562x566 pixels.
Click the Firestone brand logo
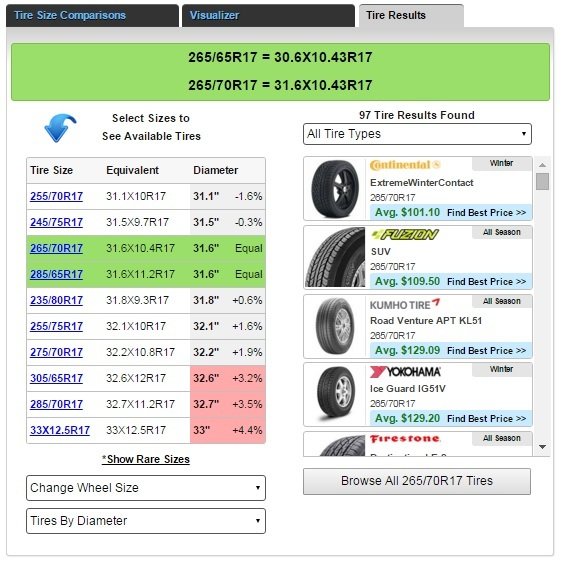click(405, 439)
